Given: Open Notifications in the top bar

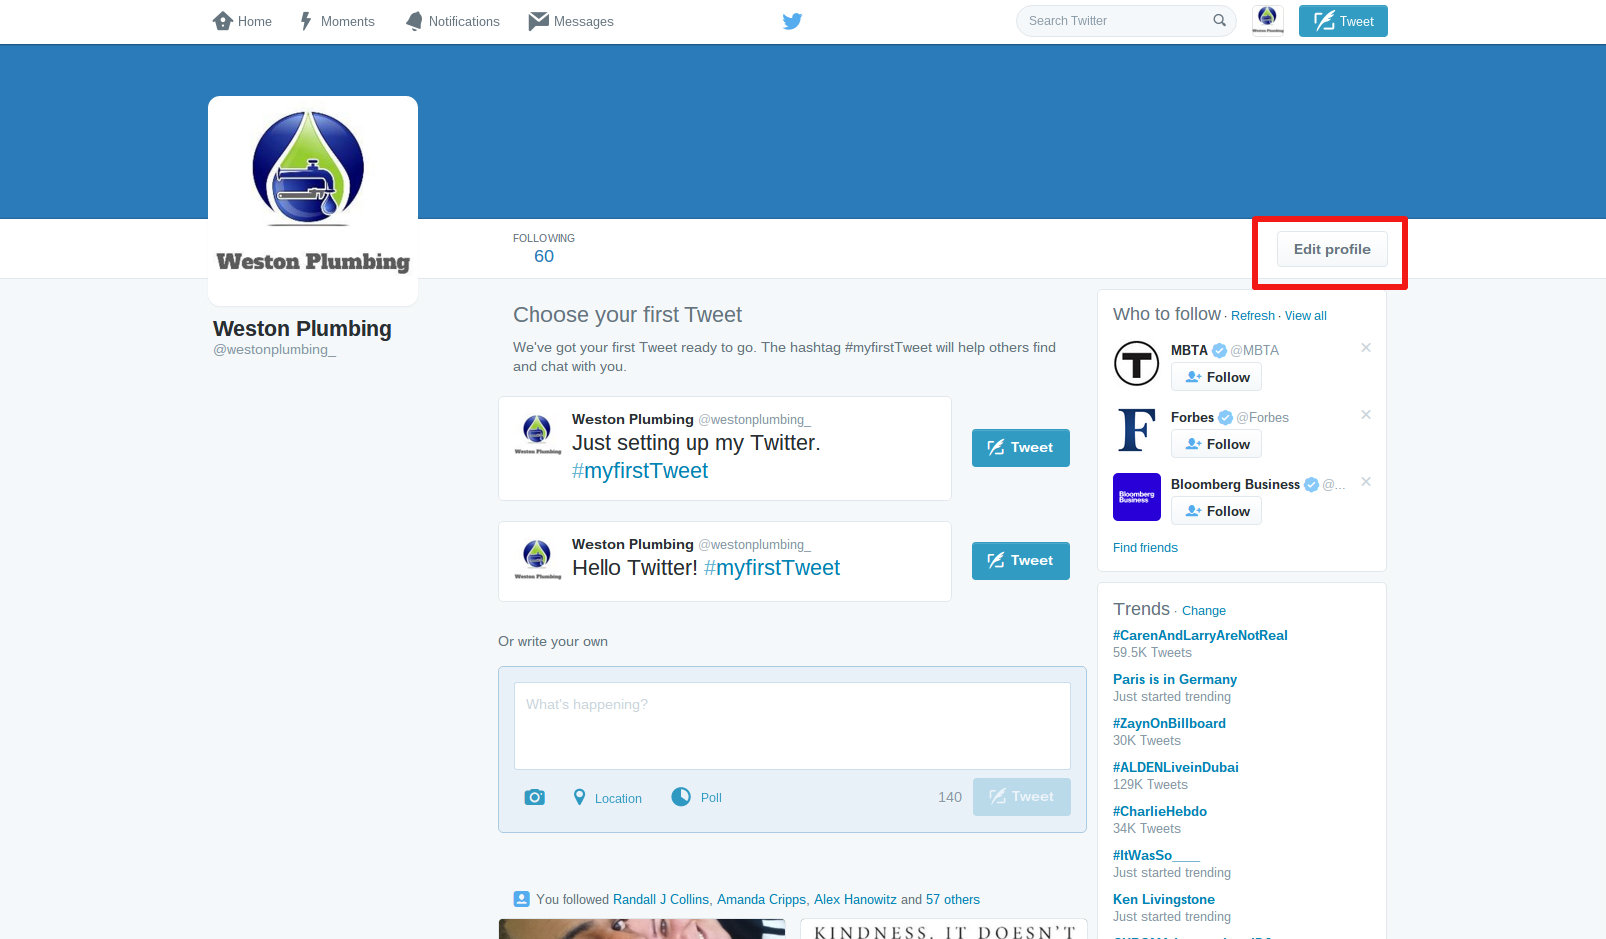Looking at the screenshot, I should tap(452, 21).
